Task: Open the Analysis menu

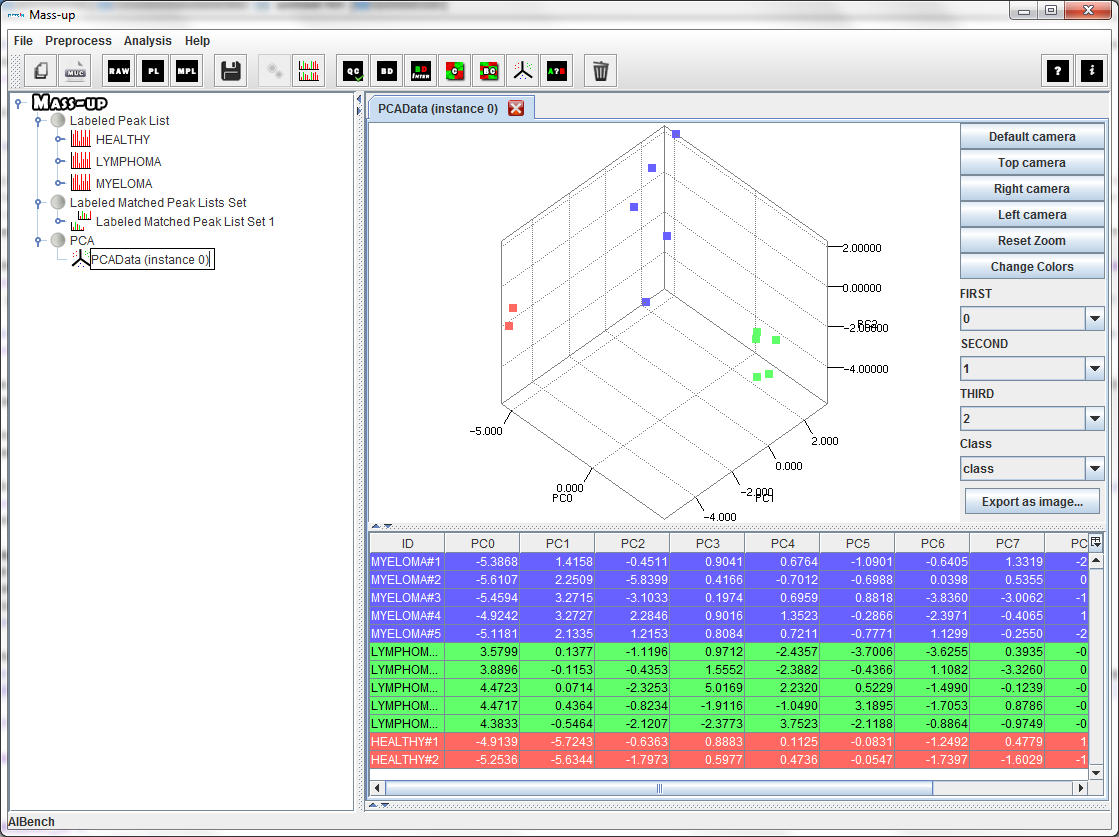Action: coord(147,41)
